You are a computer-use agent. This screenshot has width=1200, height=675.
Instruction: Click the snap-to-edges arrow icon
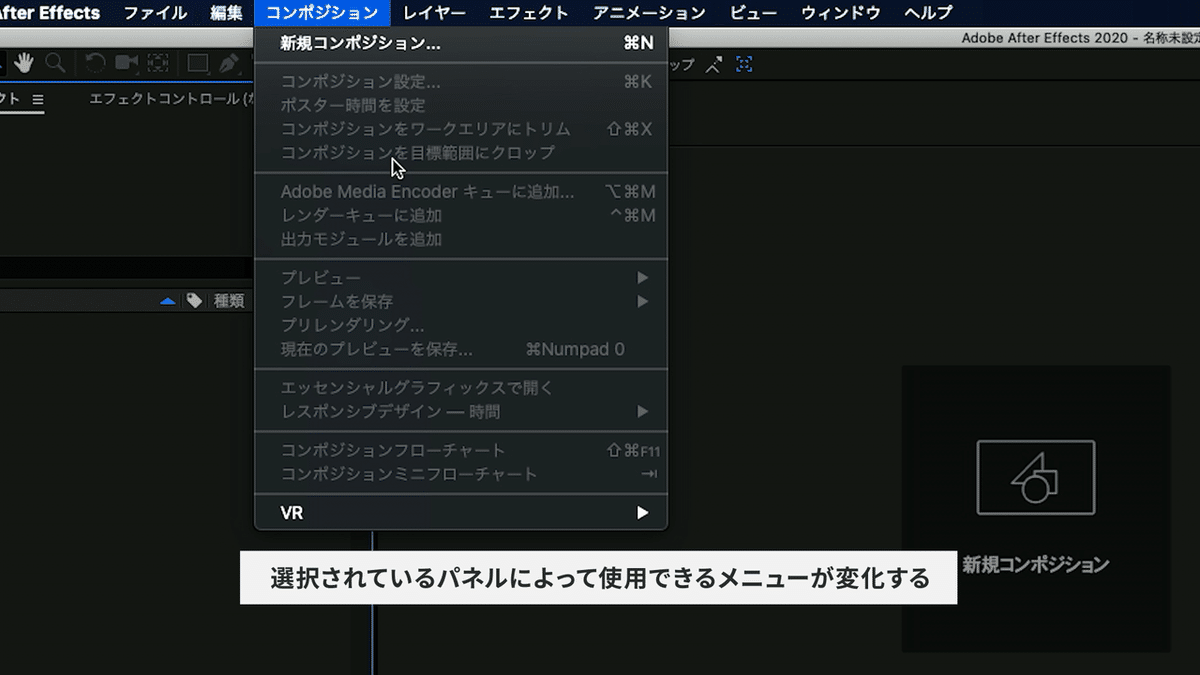click(x=713, y=64)
